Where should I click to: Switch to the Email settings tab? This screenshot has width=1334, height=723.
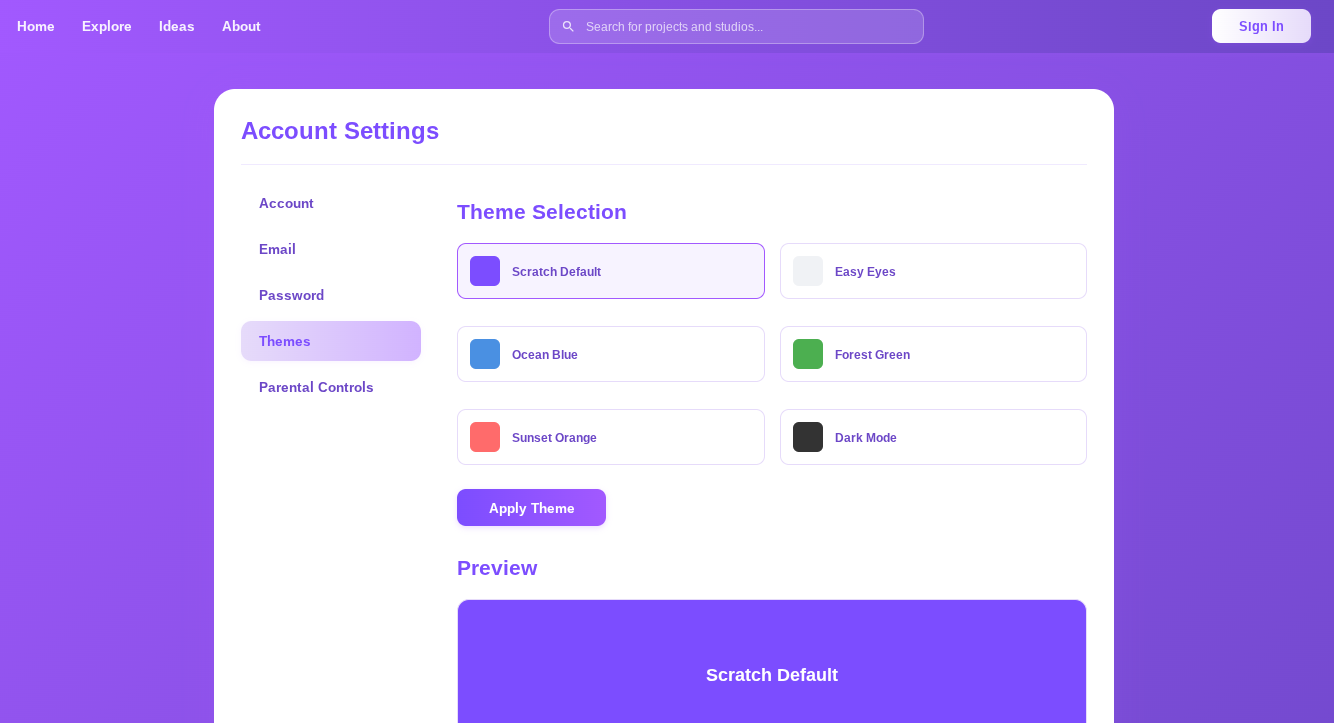(x=277, y=249)
